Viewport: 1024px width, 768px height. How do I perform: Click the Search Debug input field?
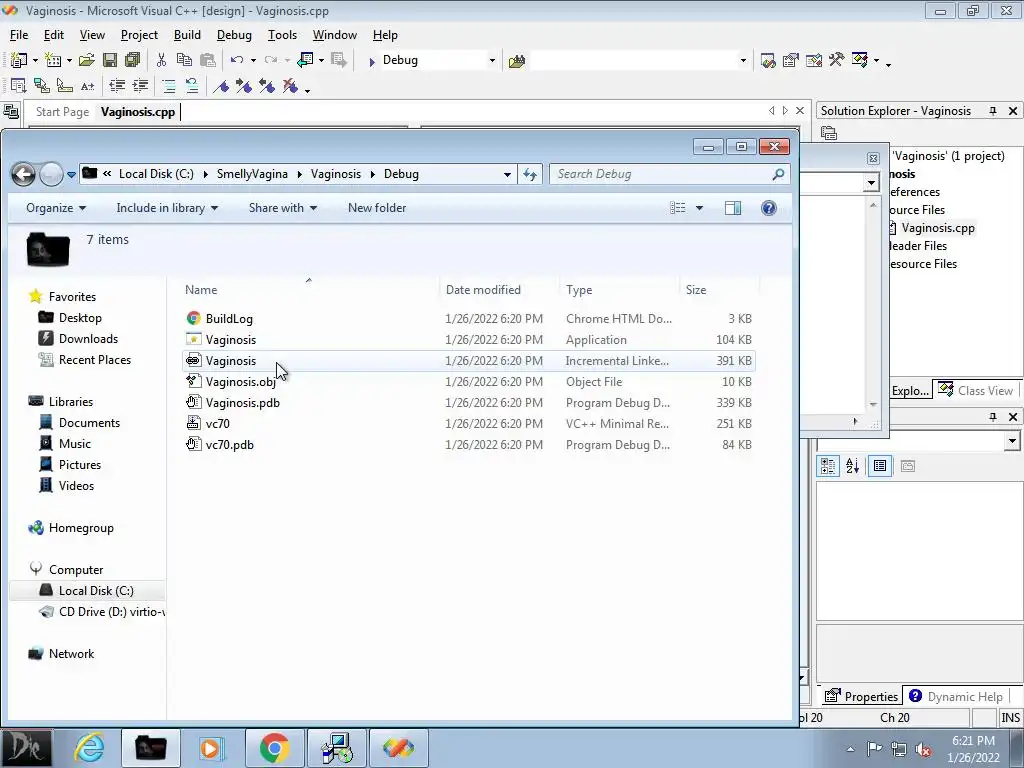(x=669, y=174)
